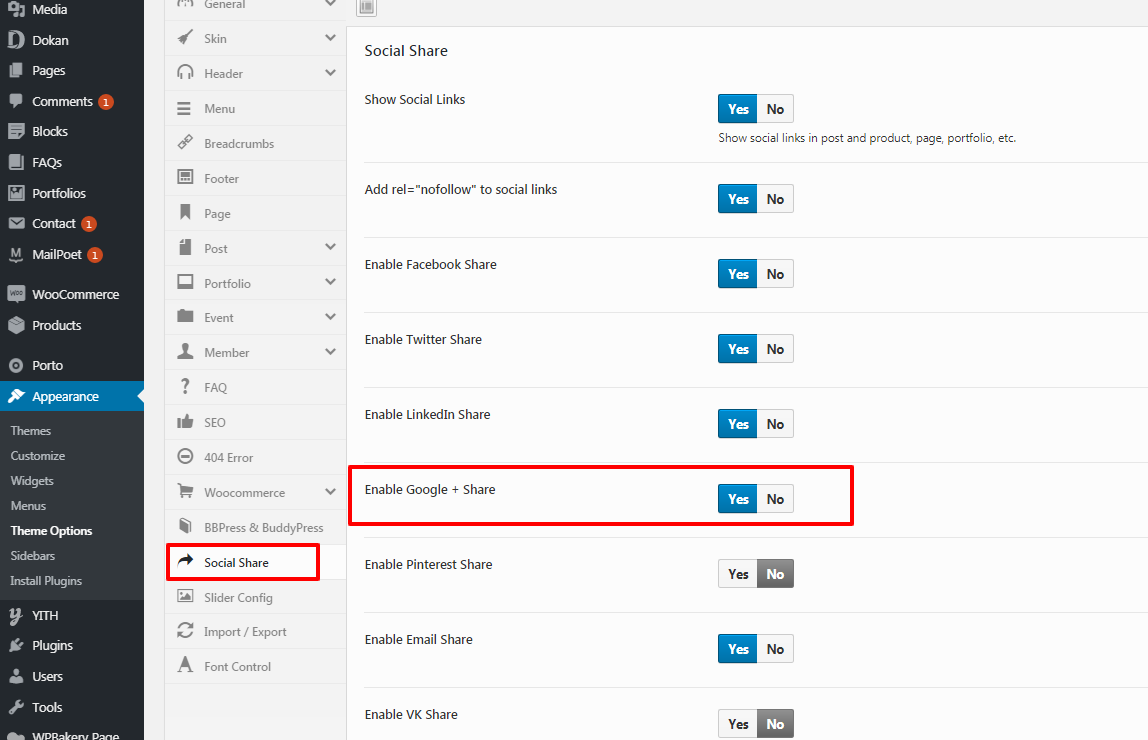The height and width of the screenshot is (740, 1148).
Task: Click the Font Control letter A icon
Action: coord(185,665)
